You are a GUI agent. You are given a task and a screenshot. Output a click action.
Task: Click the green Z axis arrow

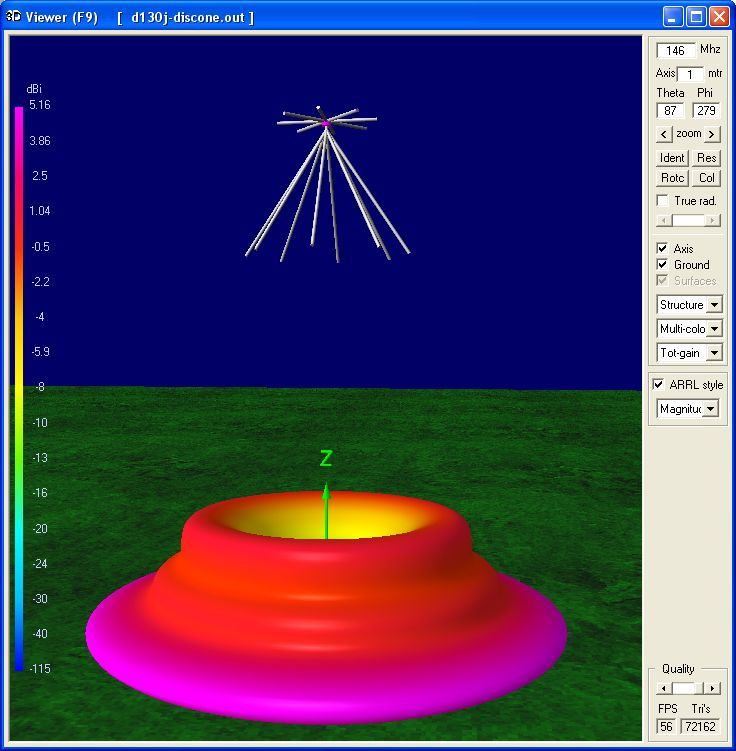coord(326,511)
